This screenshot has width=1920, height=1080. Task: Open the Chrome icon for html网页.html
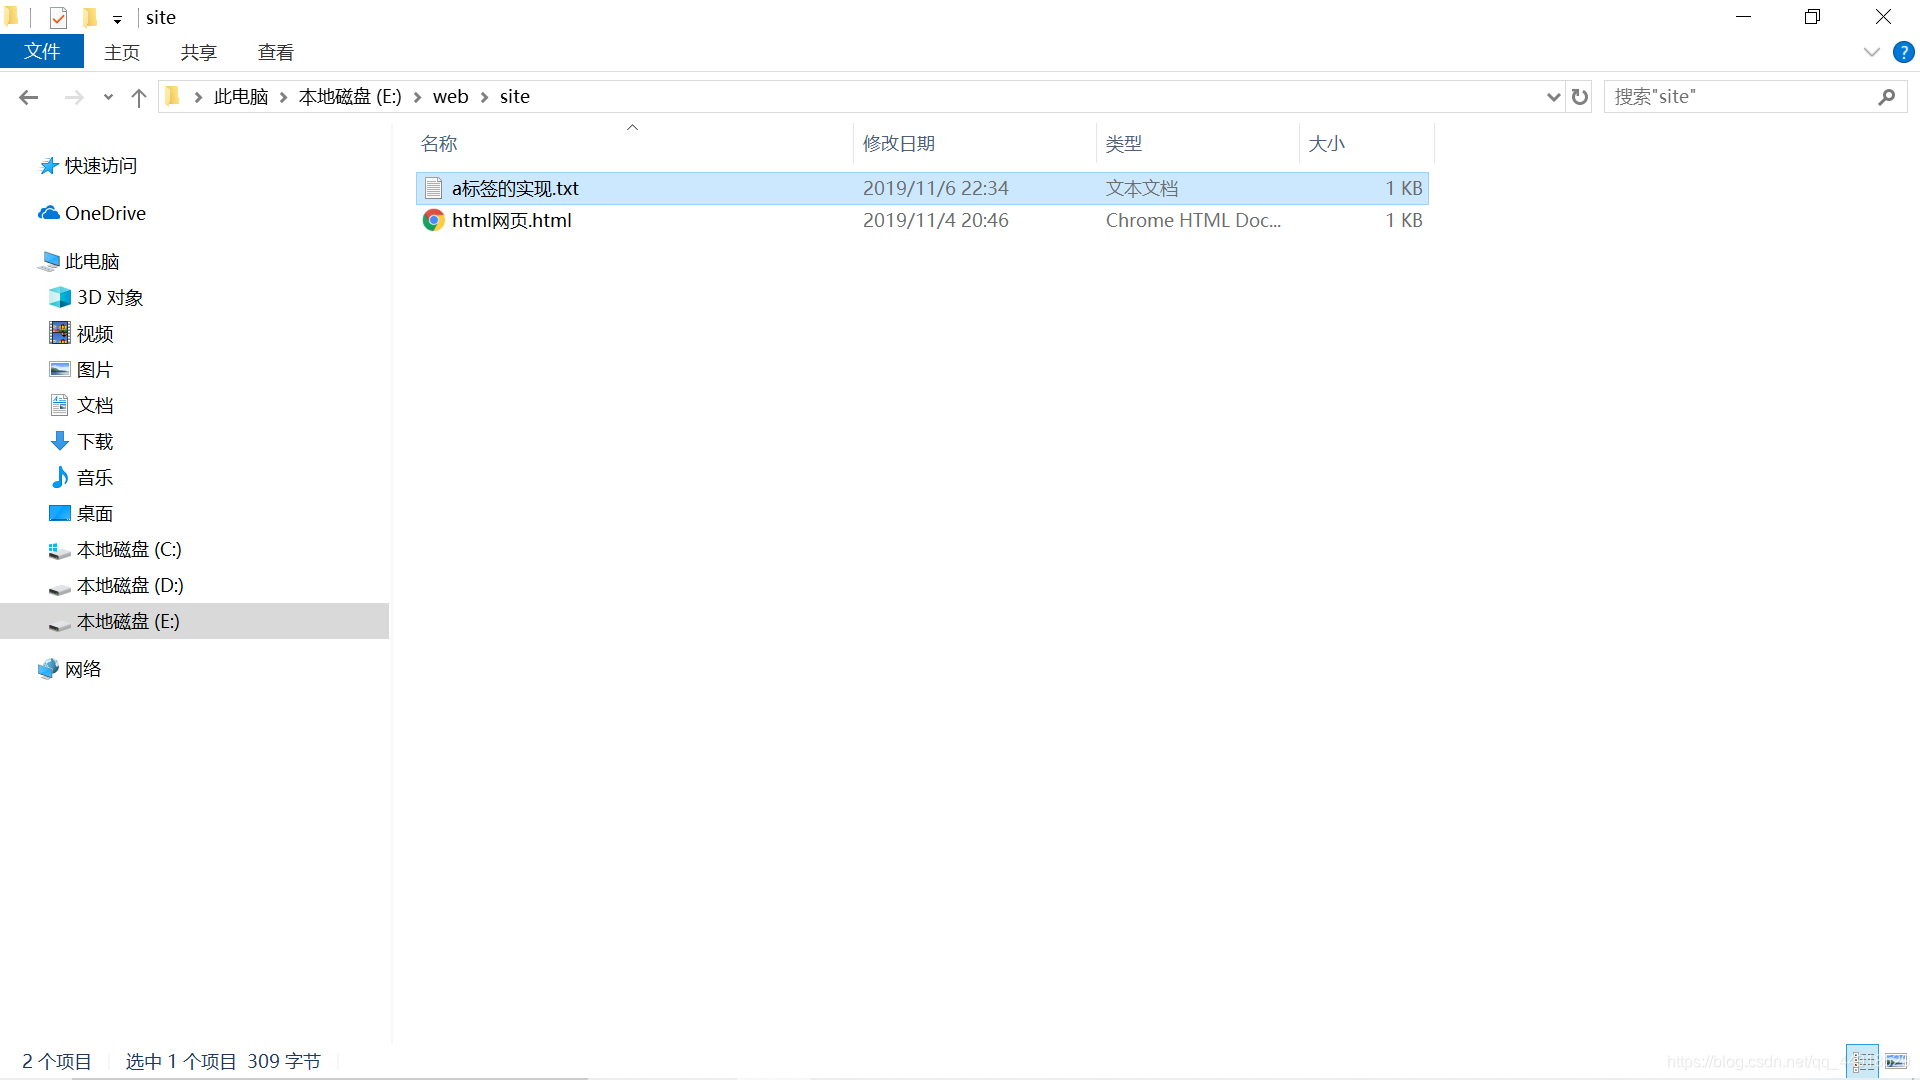coord(433,220)
